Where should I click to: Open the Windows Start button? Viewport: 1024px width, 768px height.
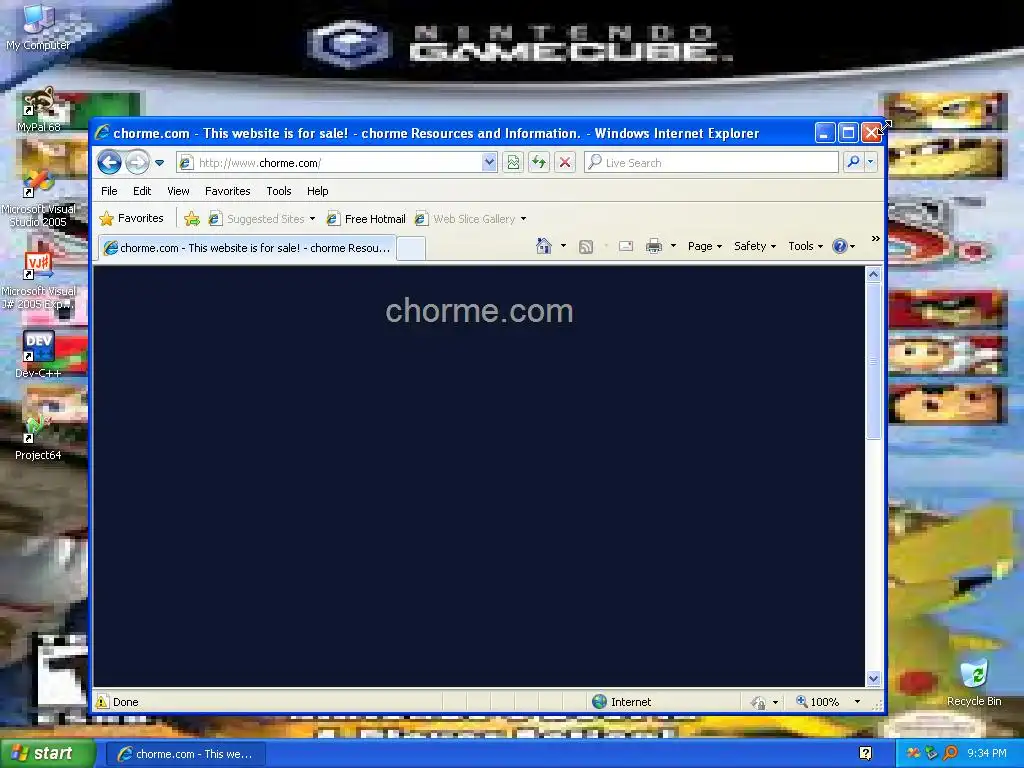pos(46,754)
